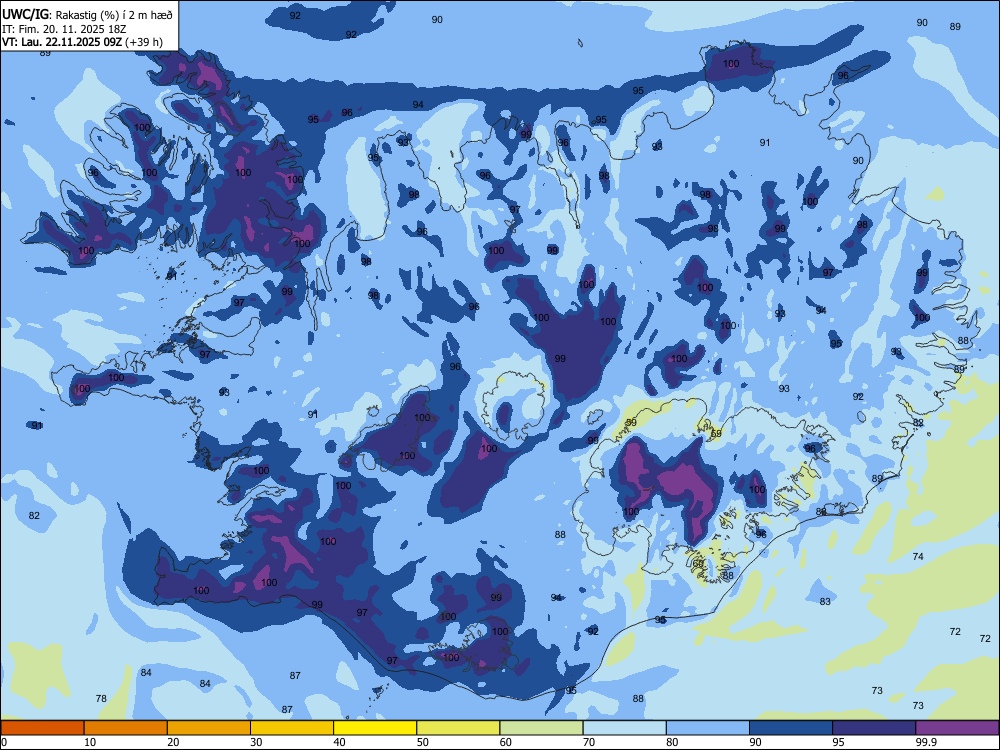Click the legend tick label '10'

pyautogui.click(x=90, y=742)
